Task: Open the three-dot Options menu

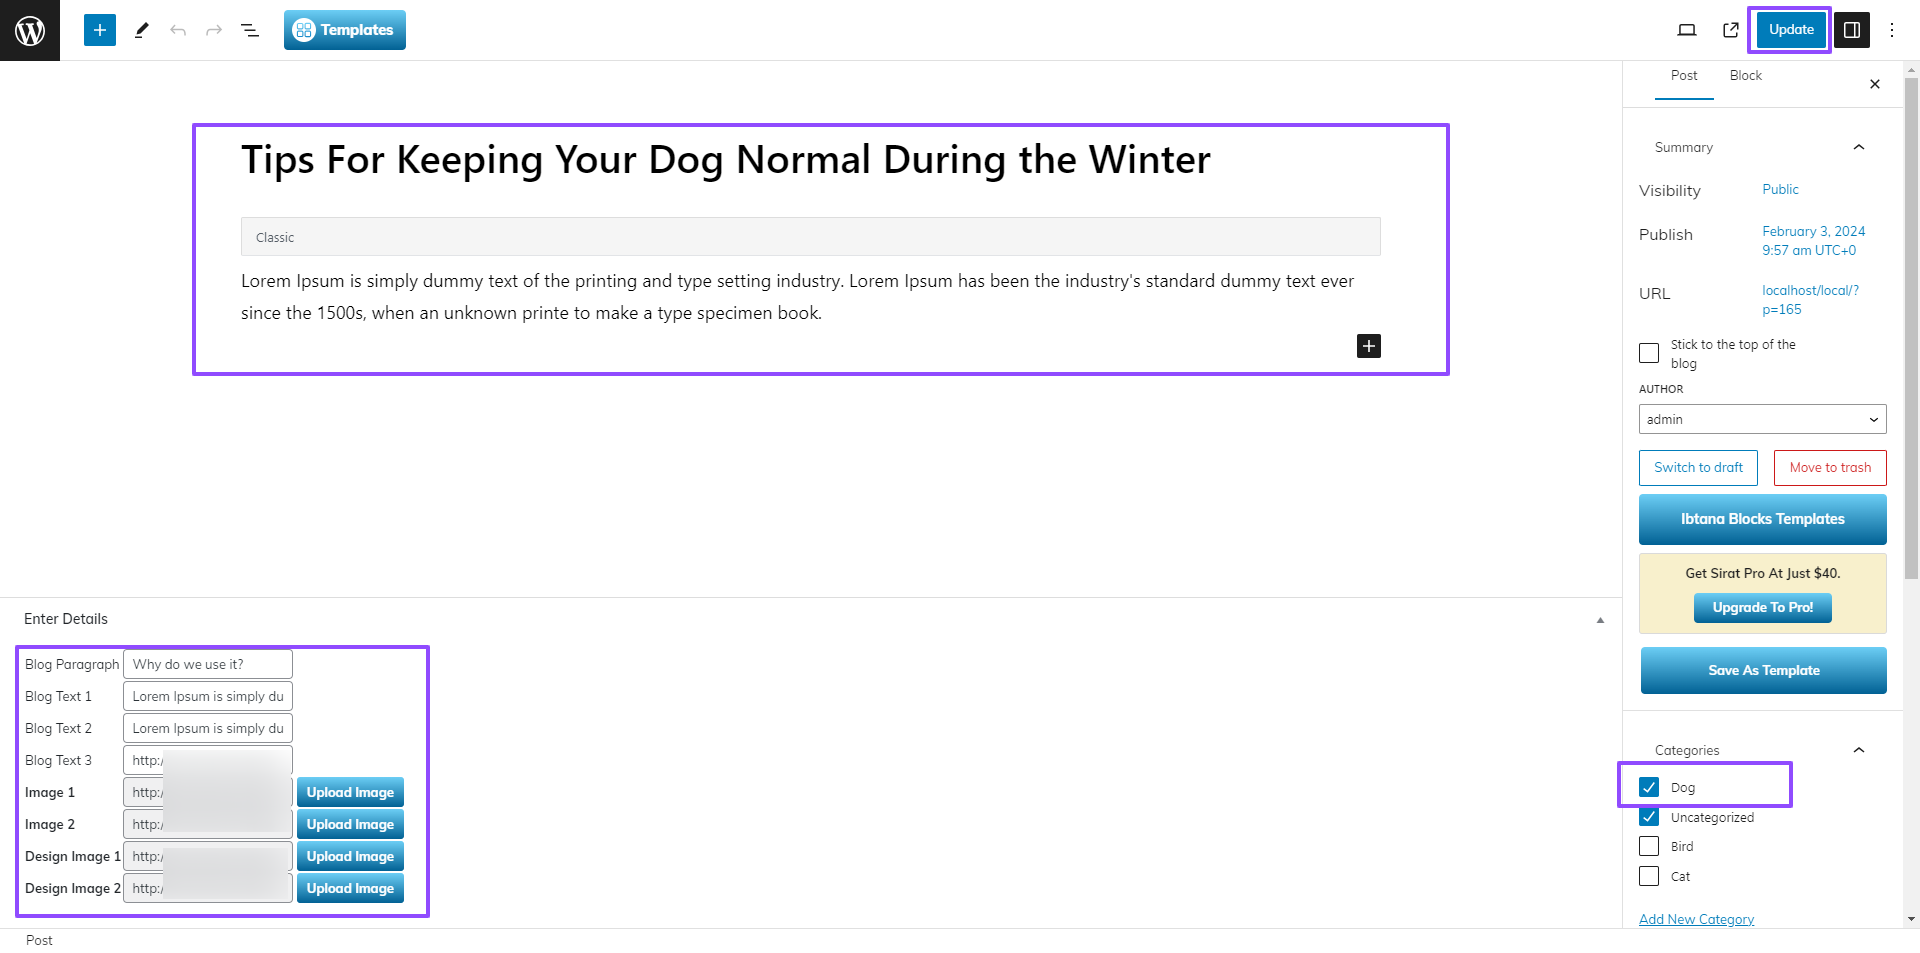Action: pyautogui.click(x=1892, y=30)
